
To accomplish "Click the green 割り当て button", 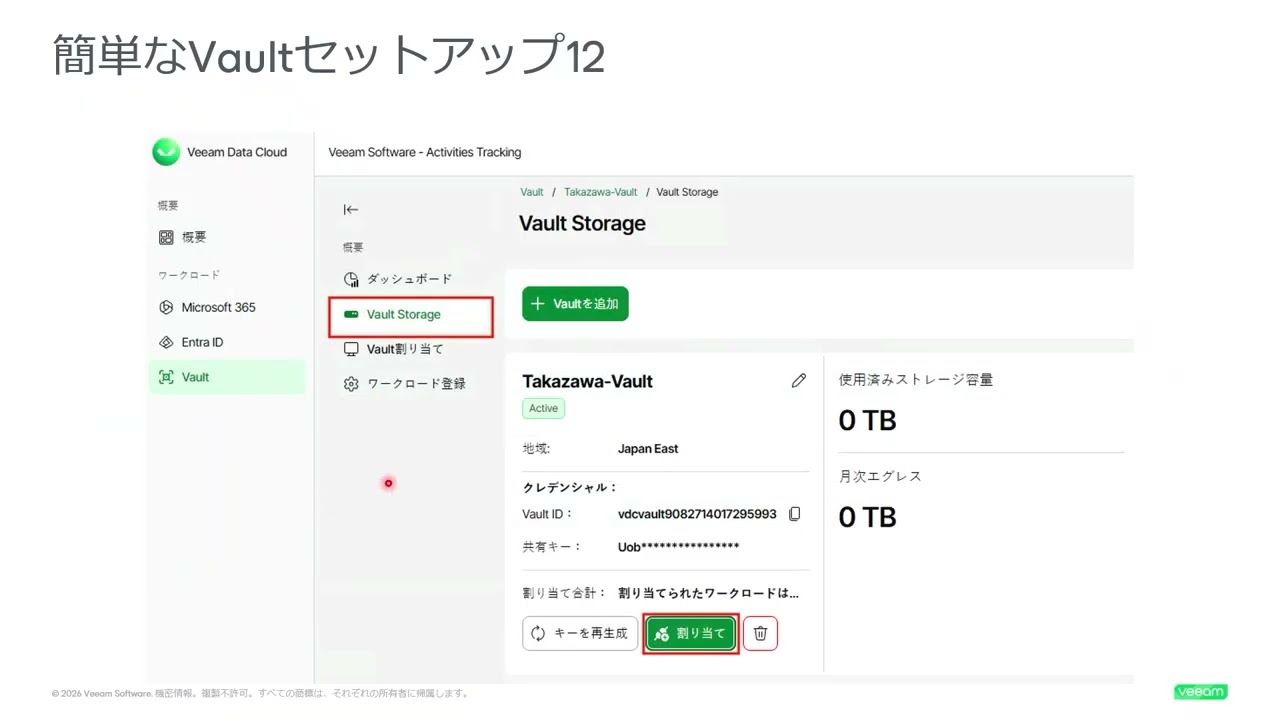I will 691,633.
